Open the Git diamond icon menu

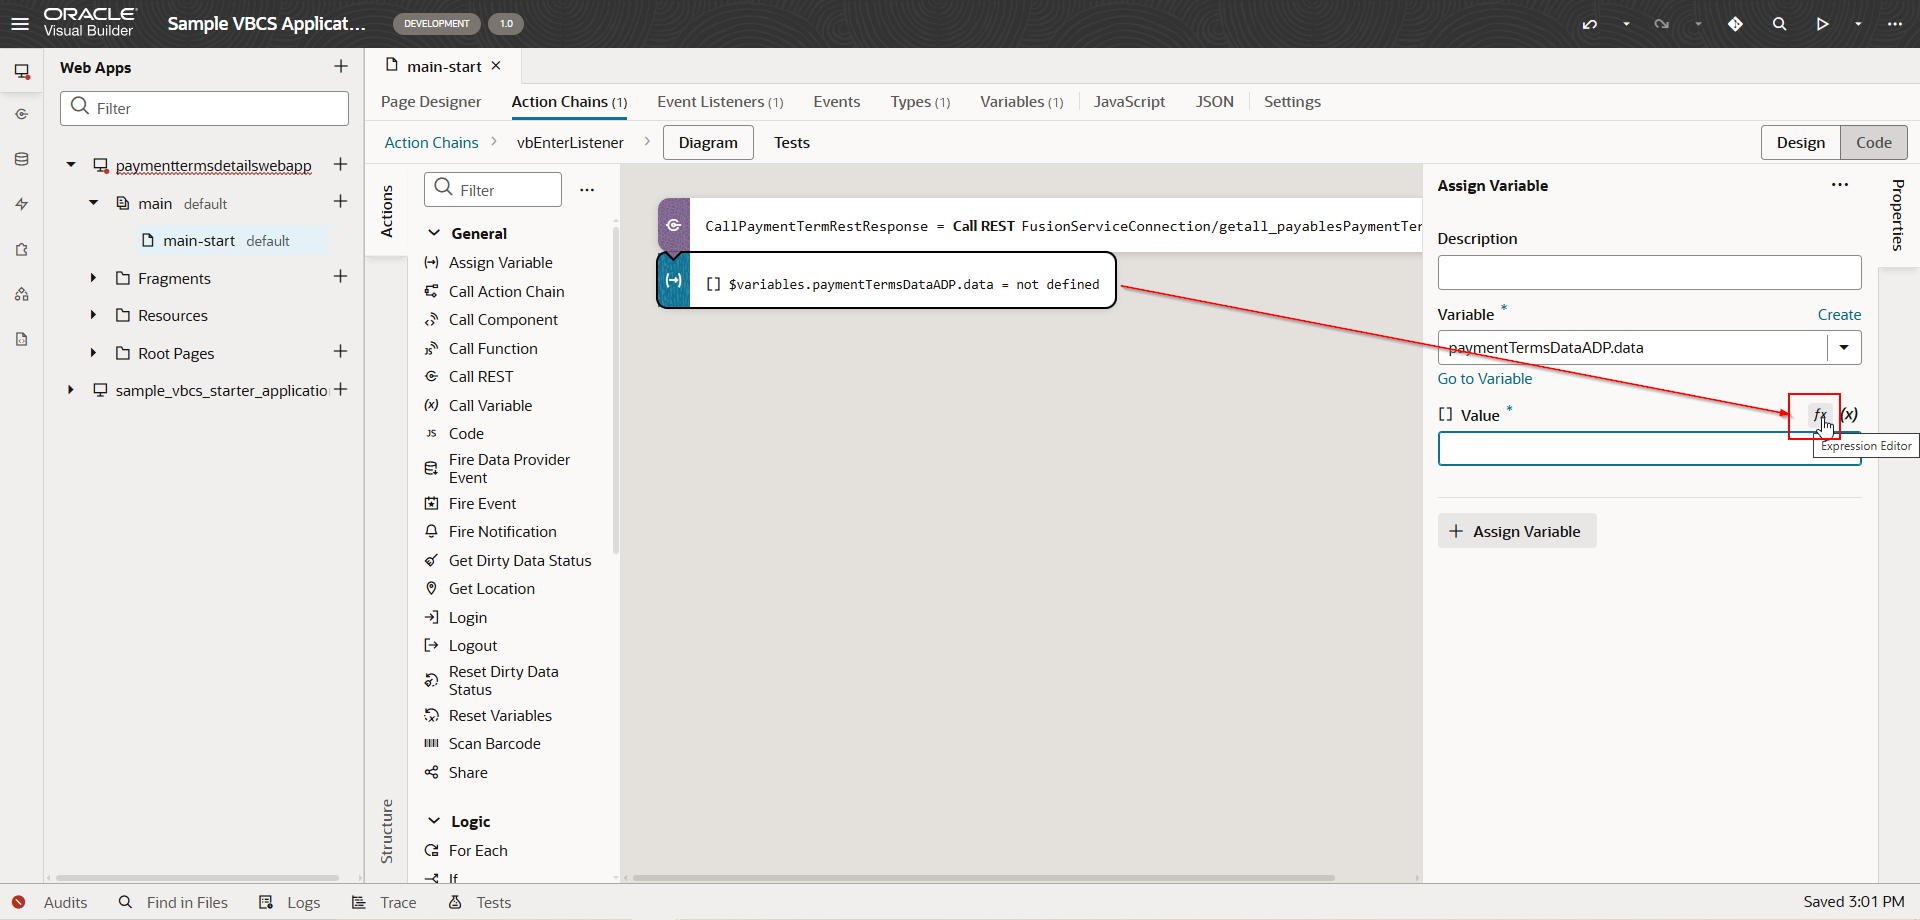pyautogui.click(x=1735, y=24)
